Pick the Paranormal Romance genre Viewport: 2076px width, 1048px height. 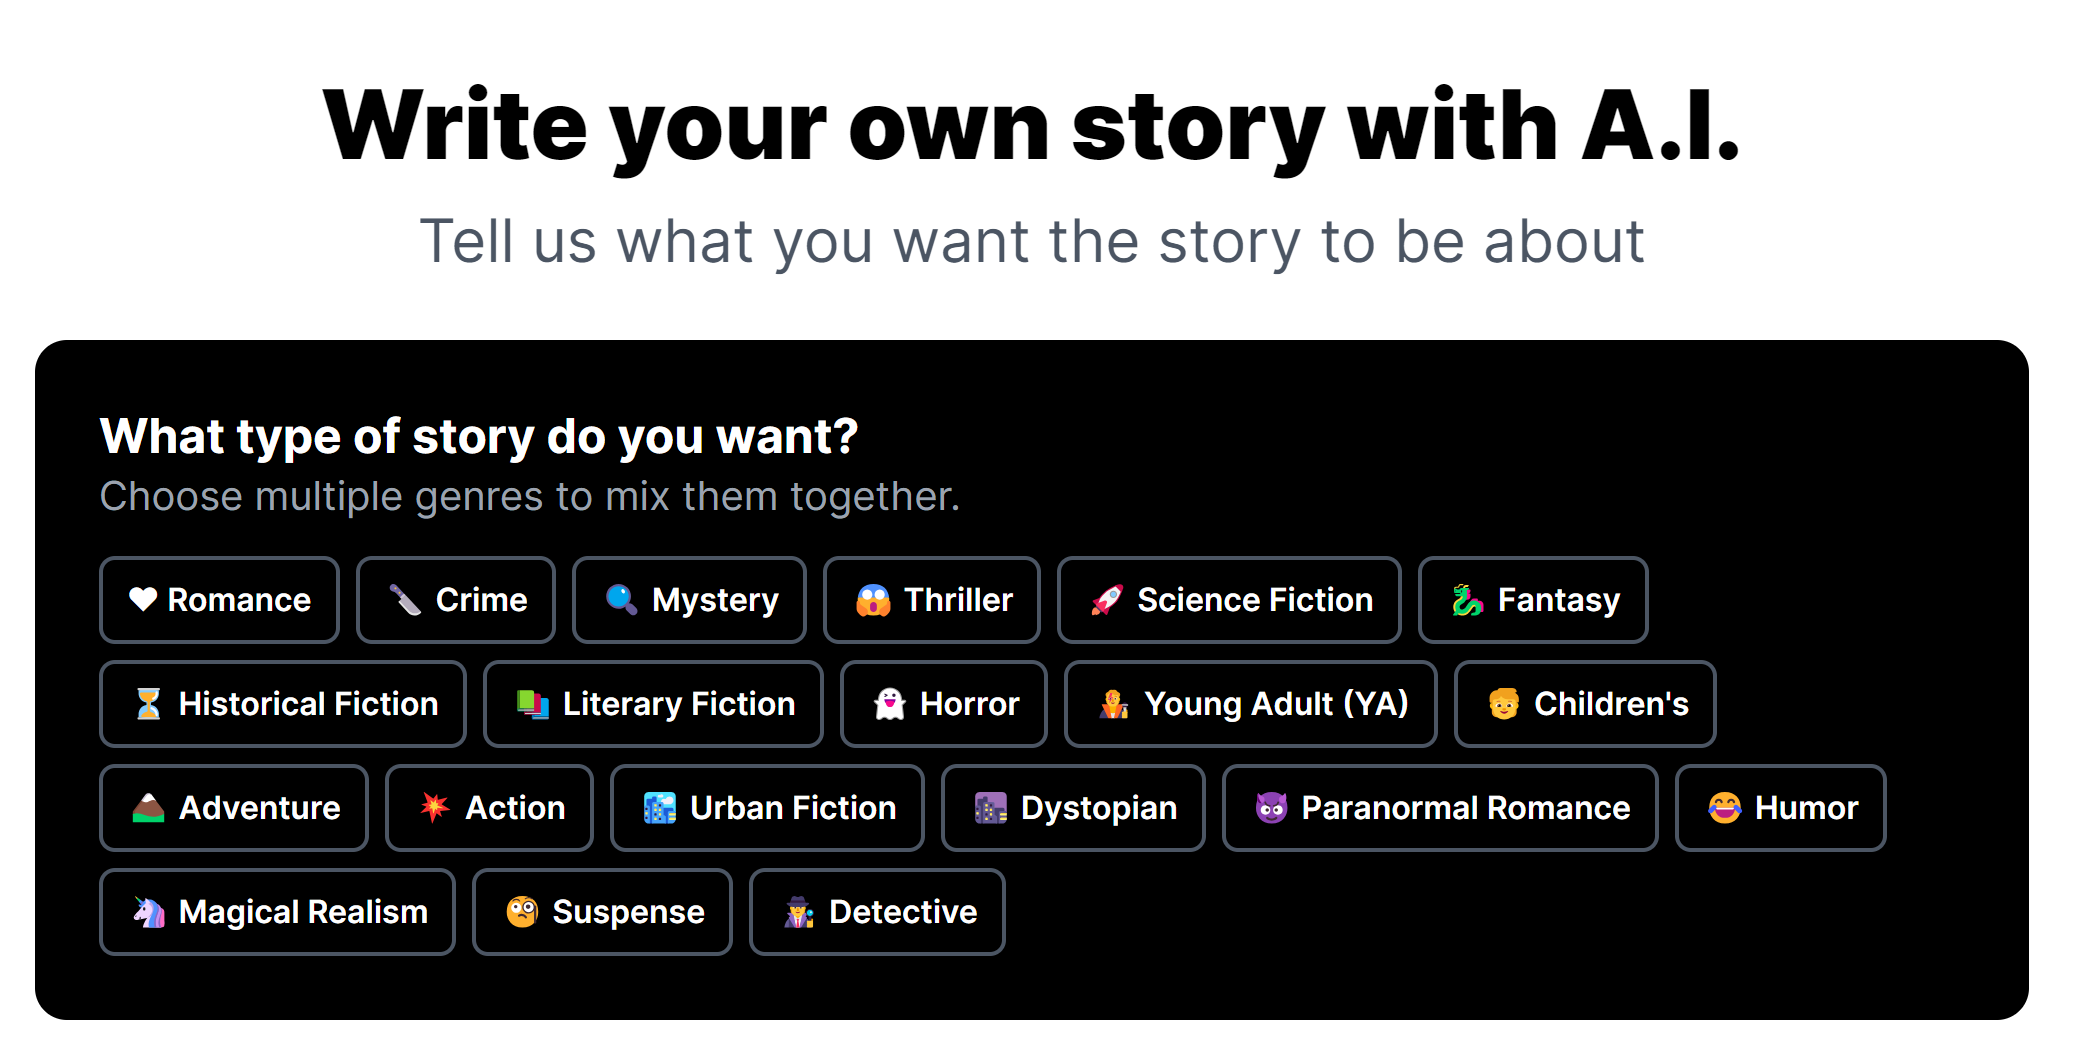click(1440, 808)
